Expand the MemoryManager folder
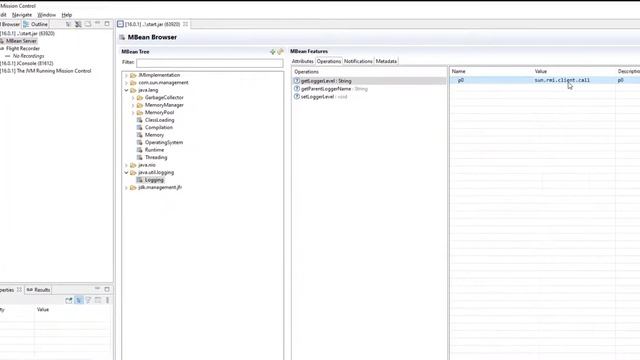Viewport: 640px width, 360px height. (133, 105)
